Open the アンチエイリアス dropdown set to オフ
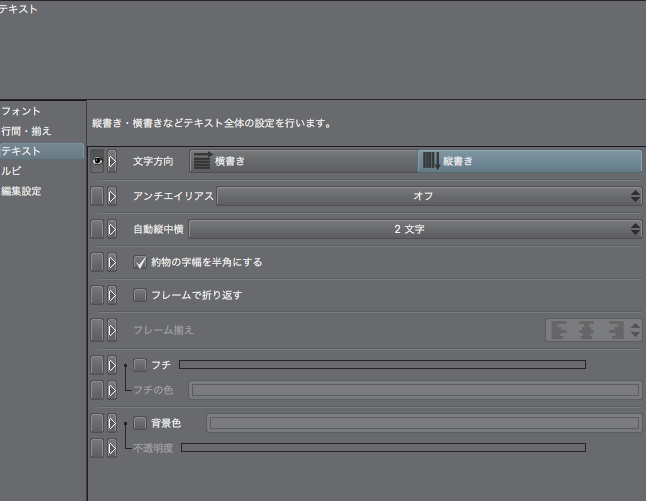Screen dimensions: 646x501 click(429, 196)
